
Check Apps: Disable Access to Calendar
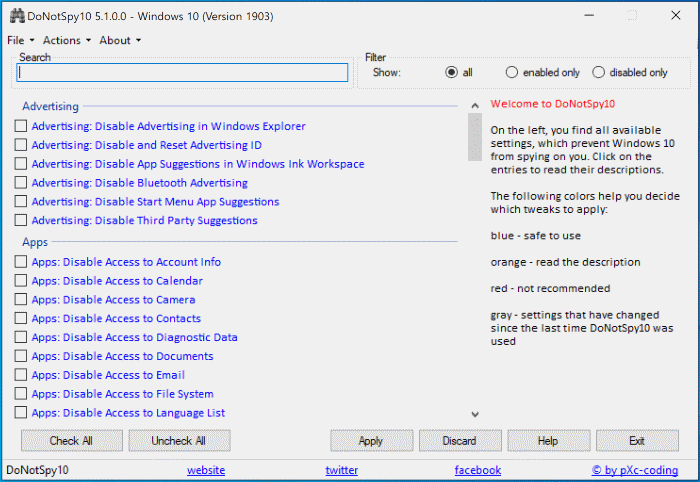tap(21, 280)
